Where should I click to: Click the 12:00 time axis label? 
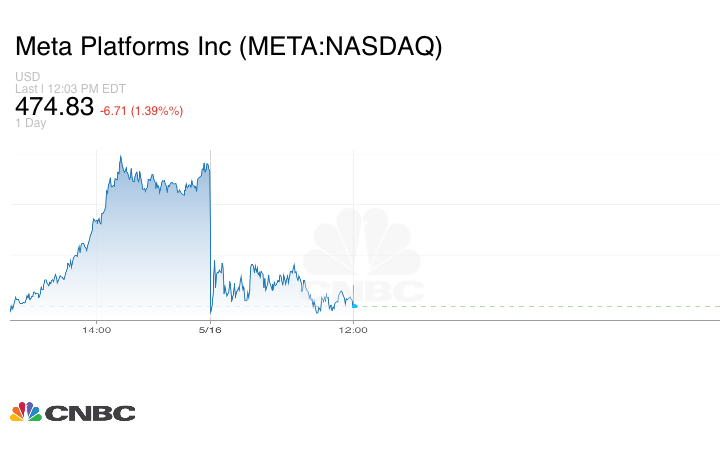pos(354,330)
